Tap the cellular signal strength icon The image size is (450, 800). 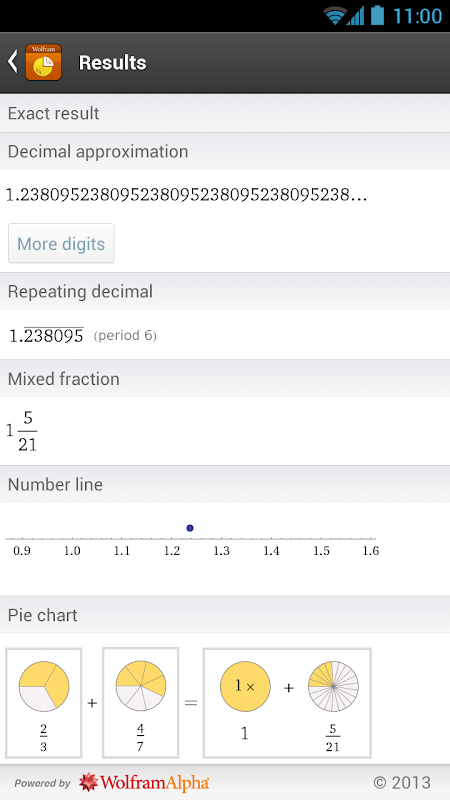(x=356, y=16)
